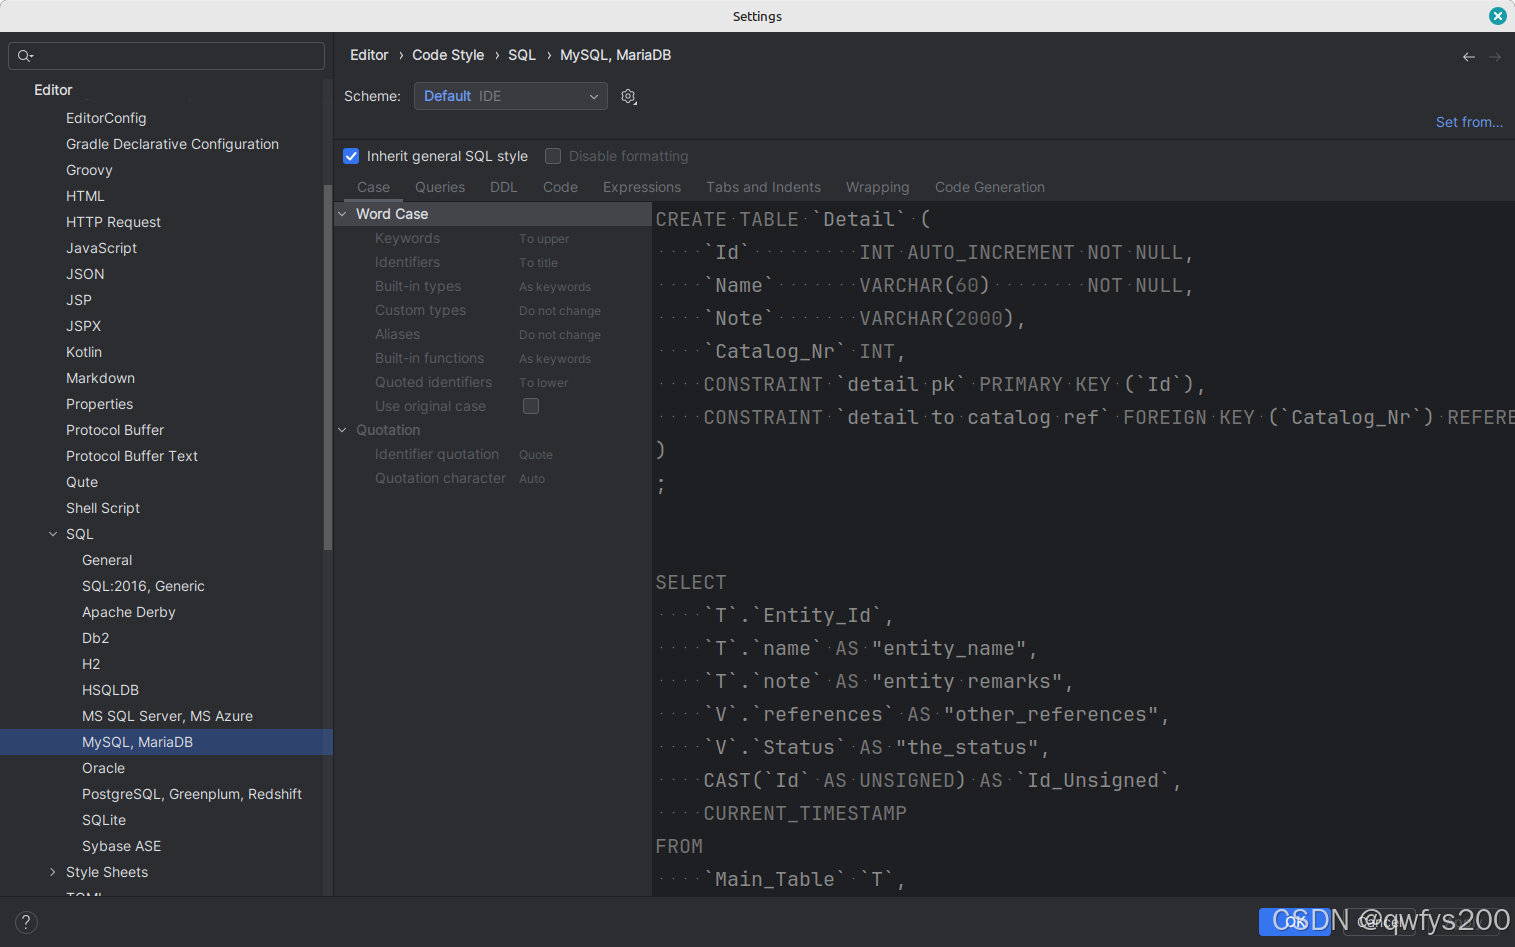Select HTML code style
This screenshot has width=1515, height=947.
coord(85,196)
